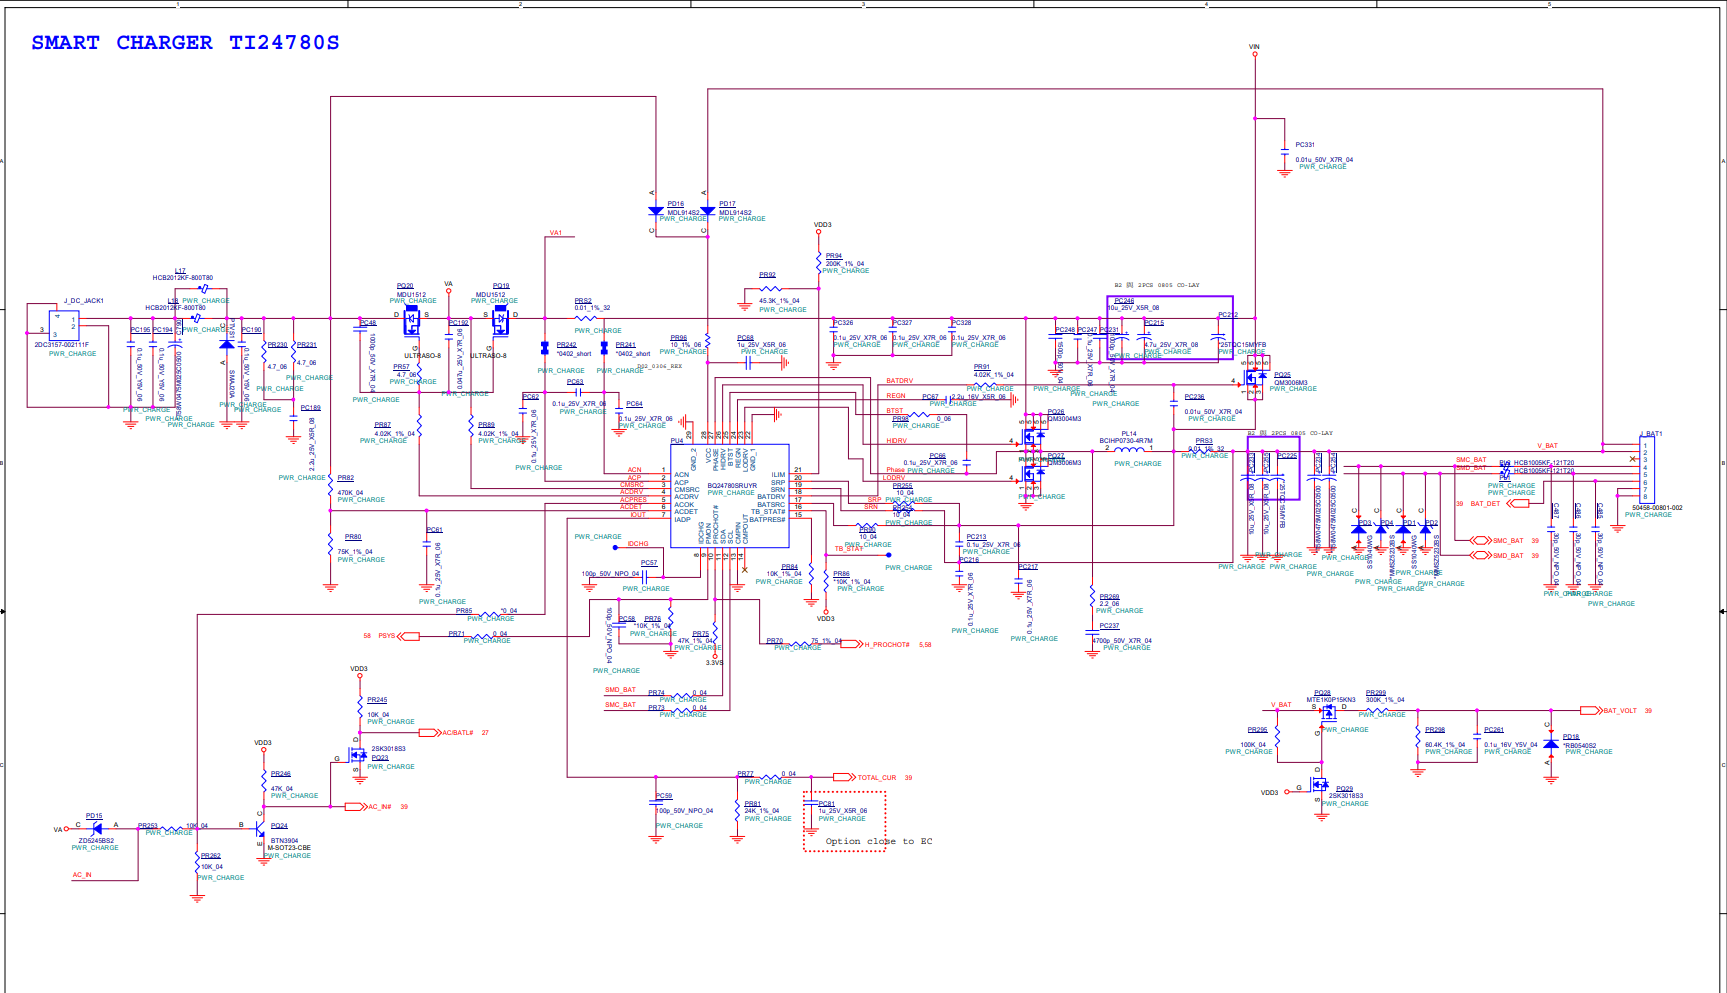Select the PC189 capacitor label

pos(311,408)
